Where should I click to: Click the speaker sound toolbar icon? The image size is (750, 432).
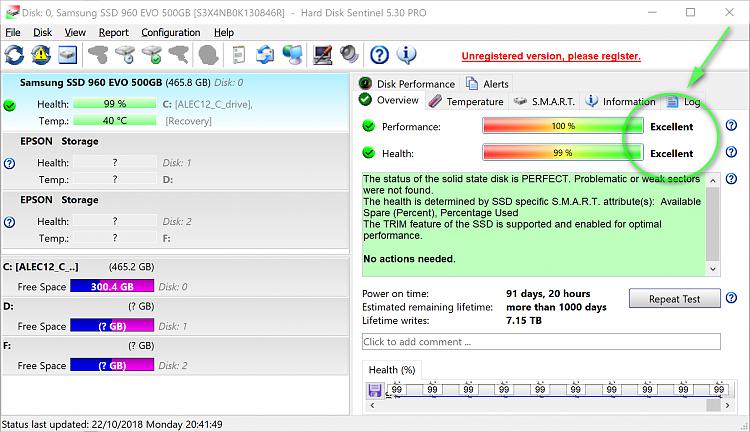click(x=349, y=55)
